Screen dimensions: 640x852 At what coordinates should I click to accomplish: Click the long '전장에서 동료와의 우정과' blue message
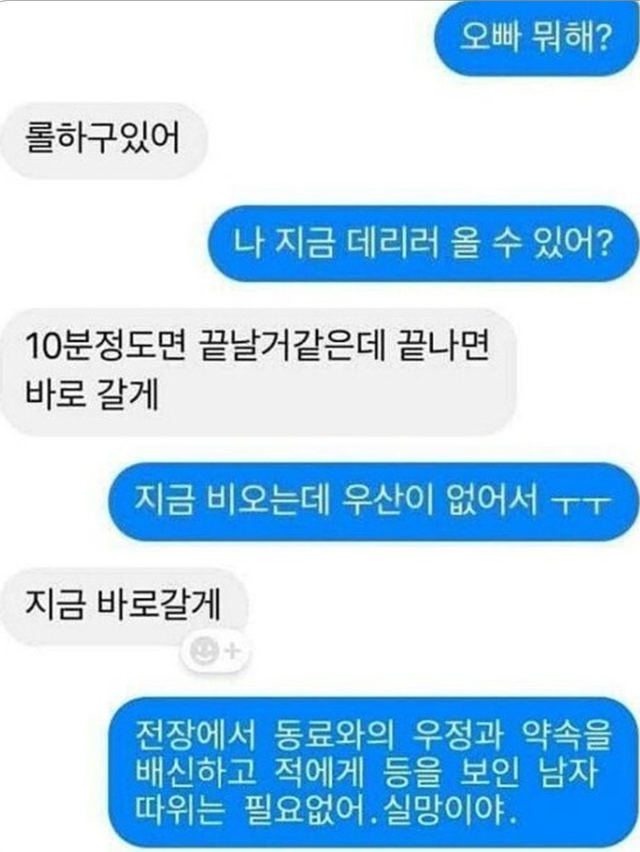click(x=373, y=773)
